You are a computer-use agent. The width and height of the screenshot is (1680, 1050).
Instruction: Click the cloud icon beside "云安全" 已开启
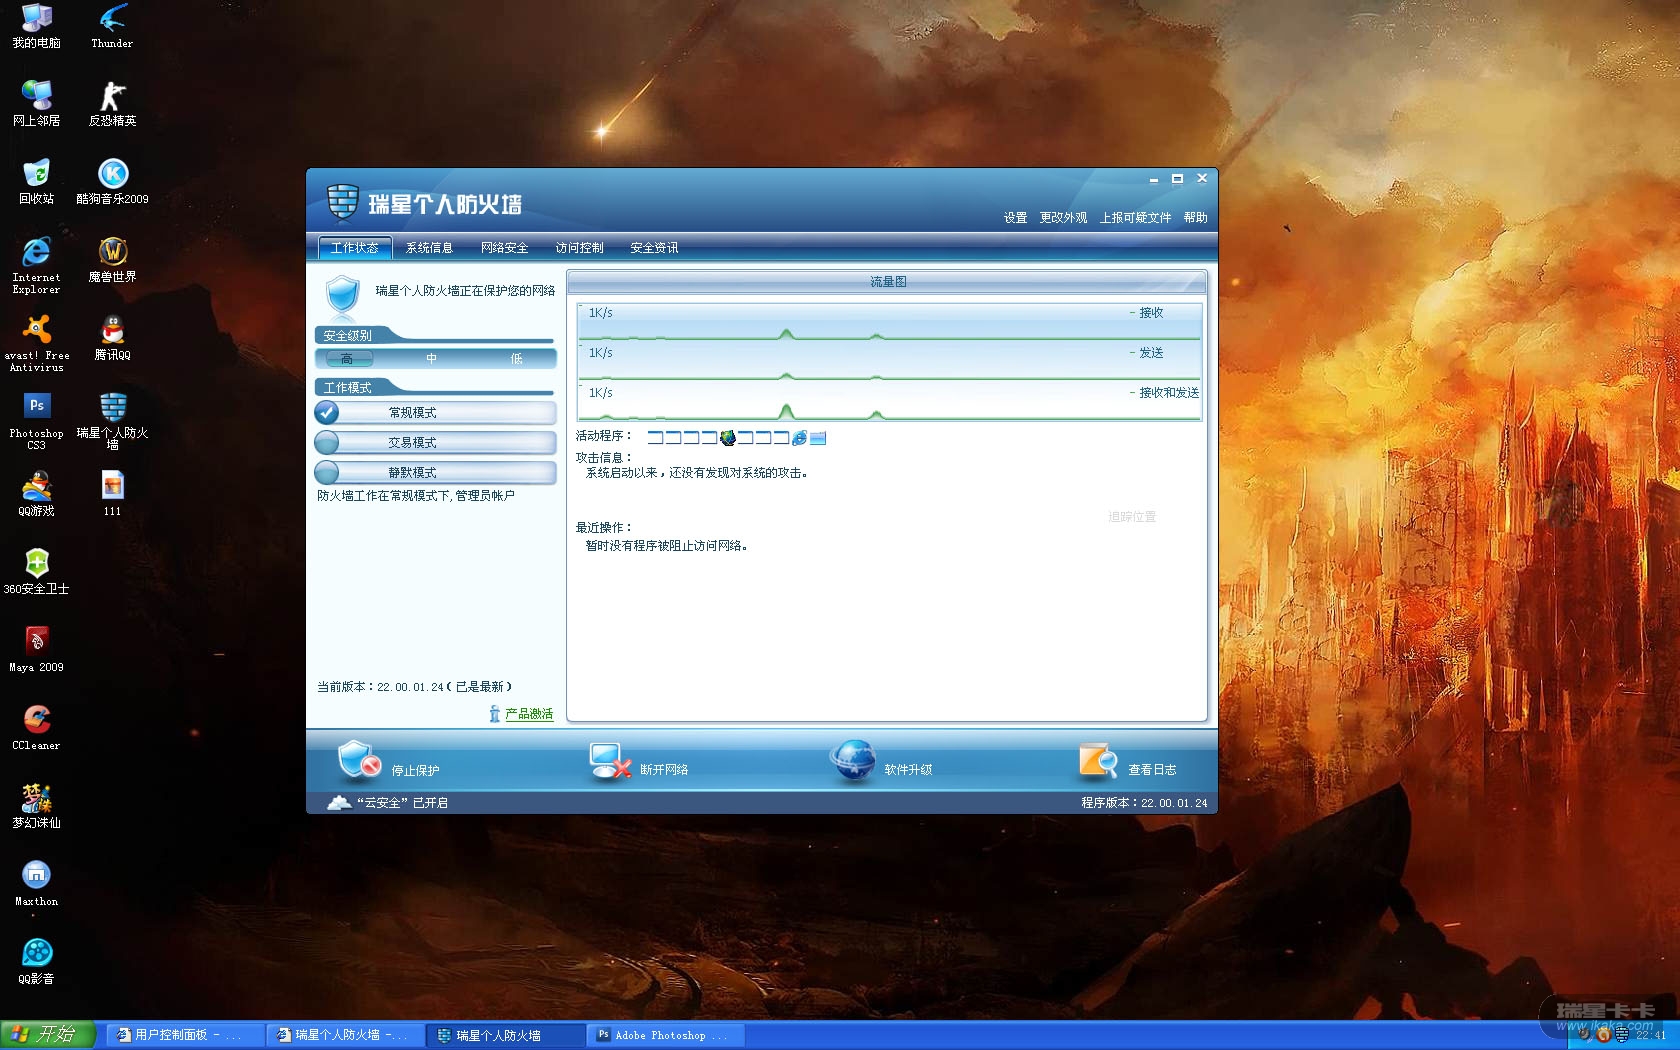tap(339, 802)
